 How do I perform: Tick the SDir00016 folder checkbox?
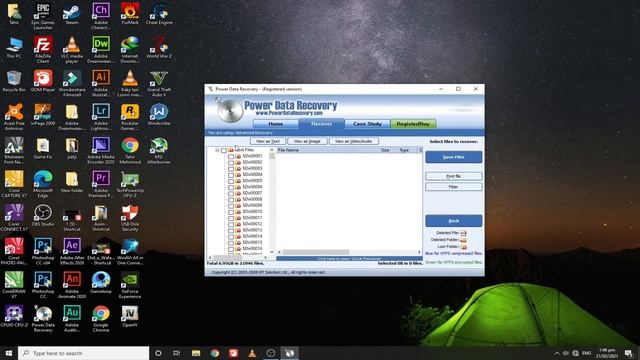(x=231, y=249)
